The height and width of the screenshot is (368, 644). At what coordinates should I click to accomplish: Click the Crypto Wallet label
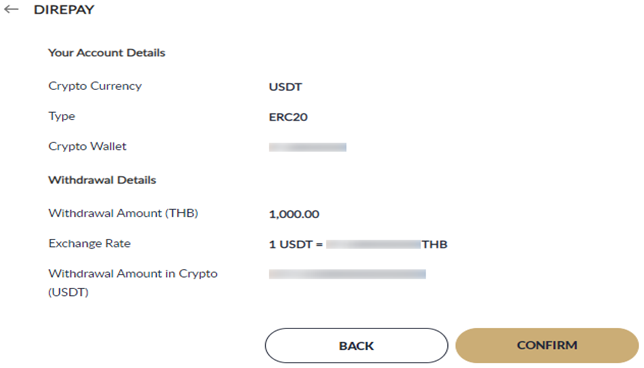tap(87, 146)
